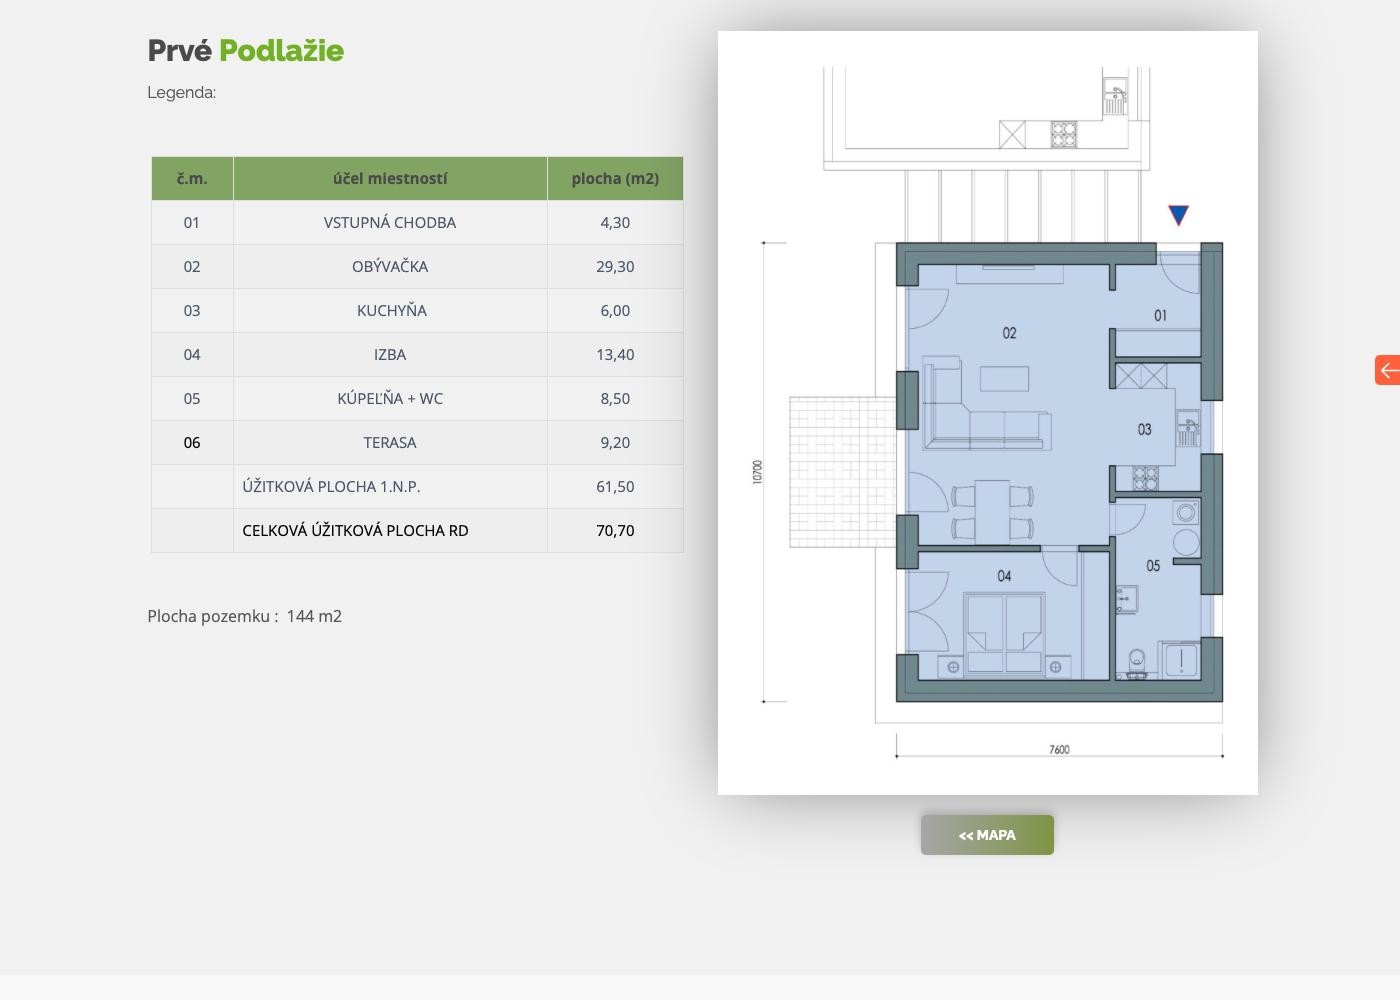This screenshot has width=1400, height=1000.
Task: Click the terrace tiled grid area
Action: click(840, 470)
